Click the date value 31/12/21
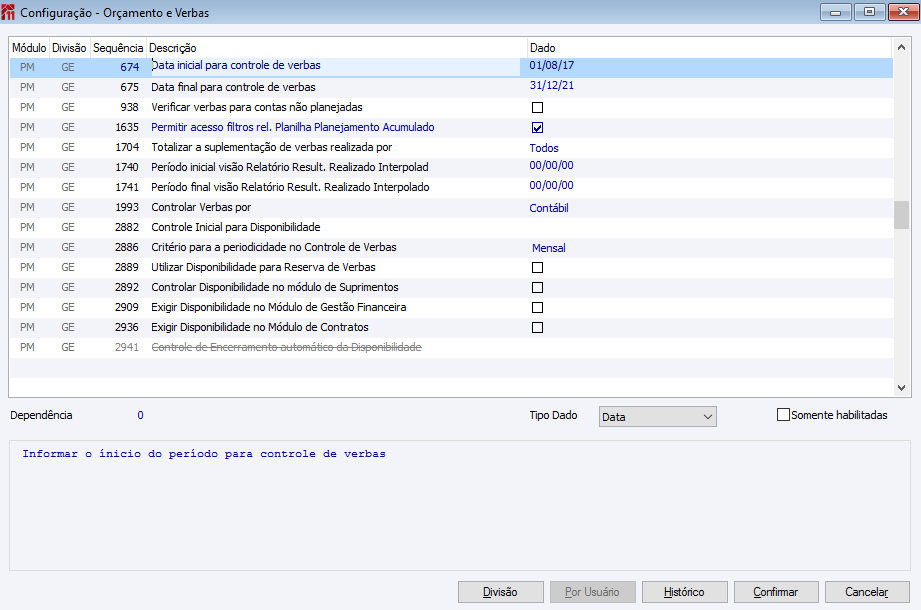Viewport: 921px width, 610px height. click(552, 85)
